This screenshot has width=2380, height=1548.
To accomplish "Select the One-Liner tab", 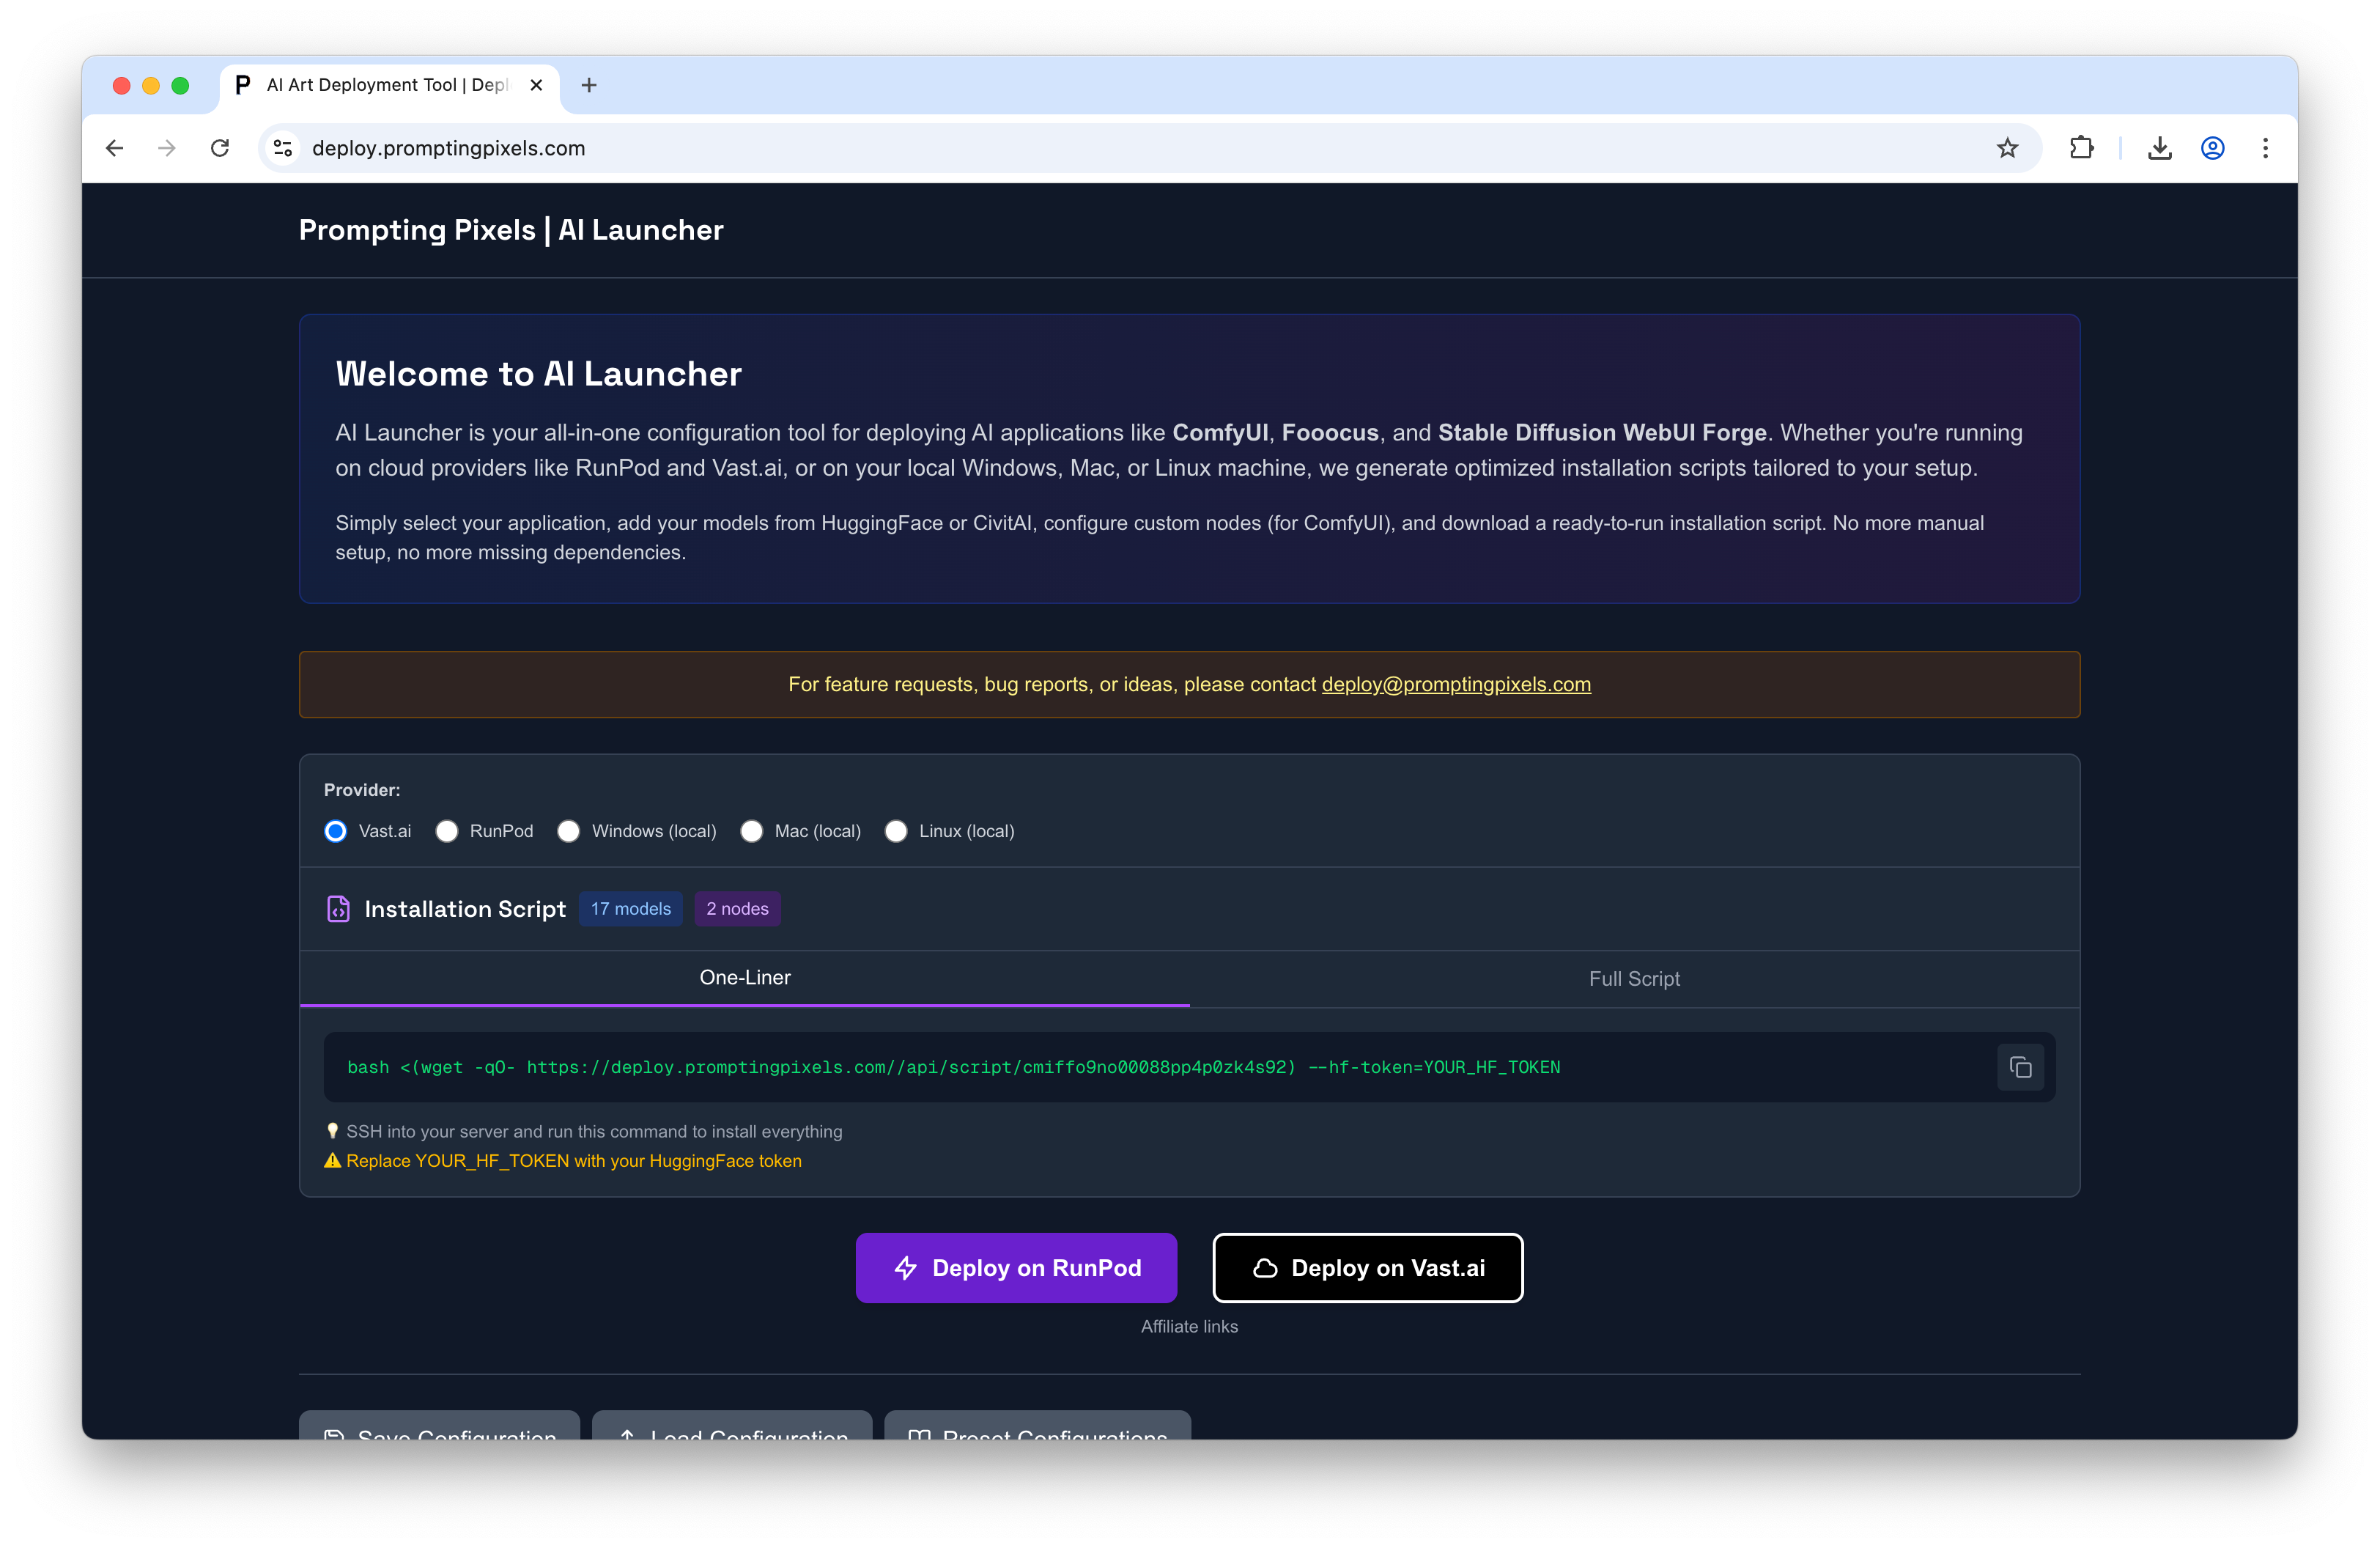I will click(745, 978).
